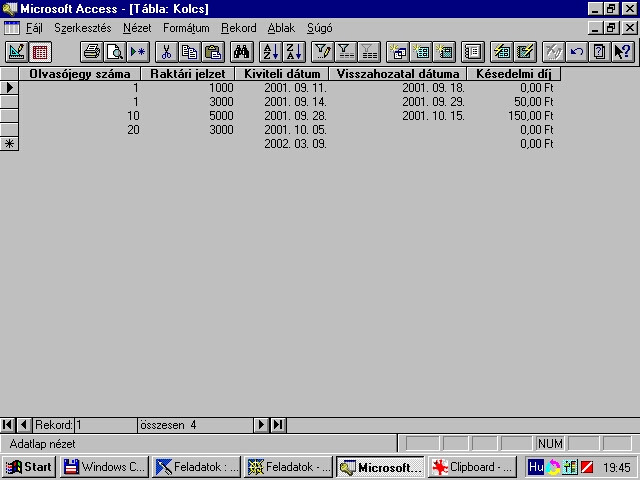
Task: Select the Kiviteli dátum column header
Action: 282,74
